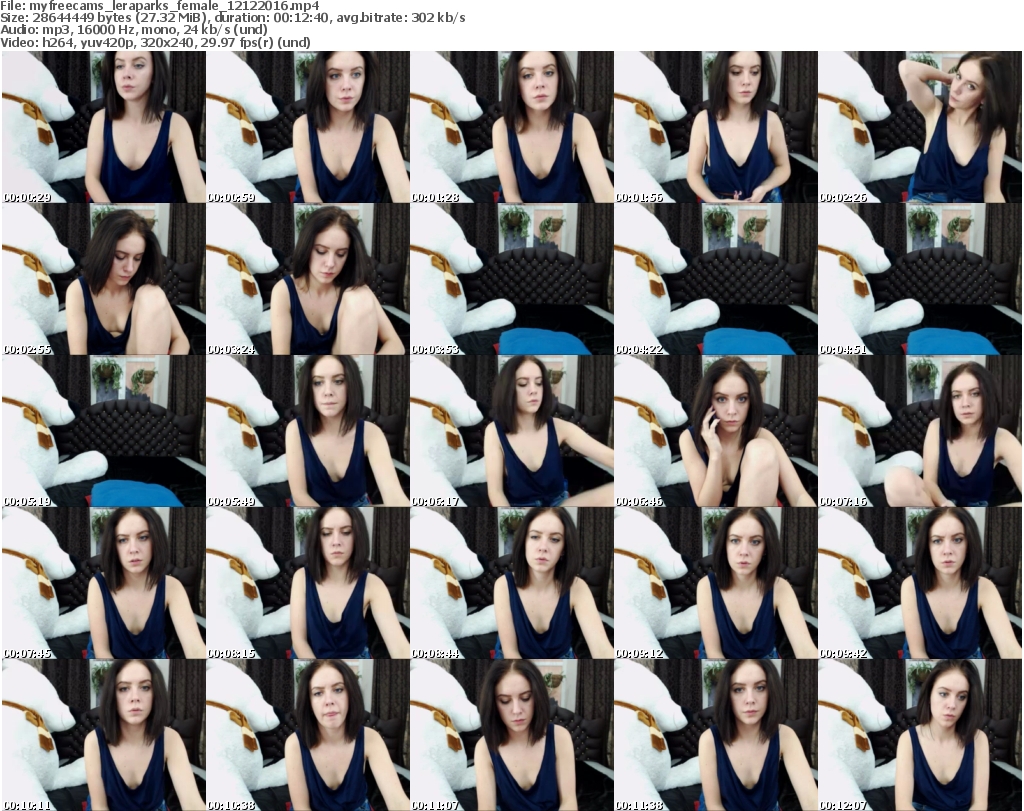Open the frame marked 00:05:49
This screenshot has height=811, width=1024.
point(308,431)
